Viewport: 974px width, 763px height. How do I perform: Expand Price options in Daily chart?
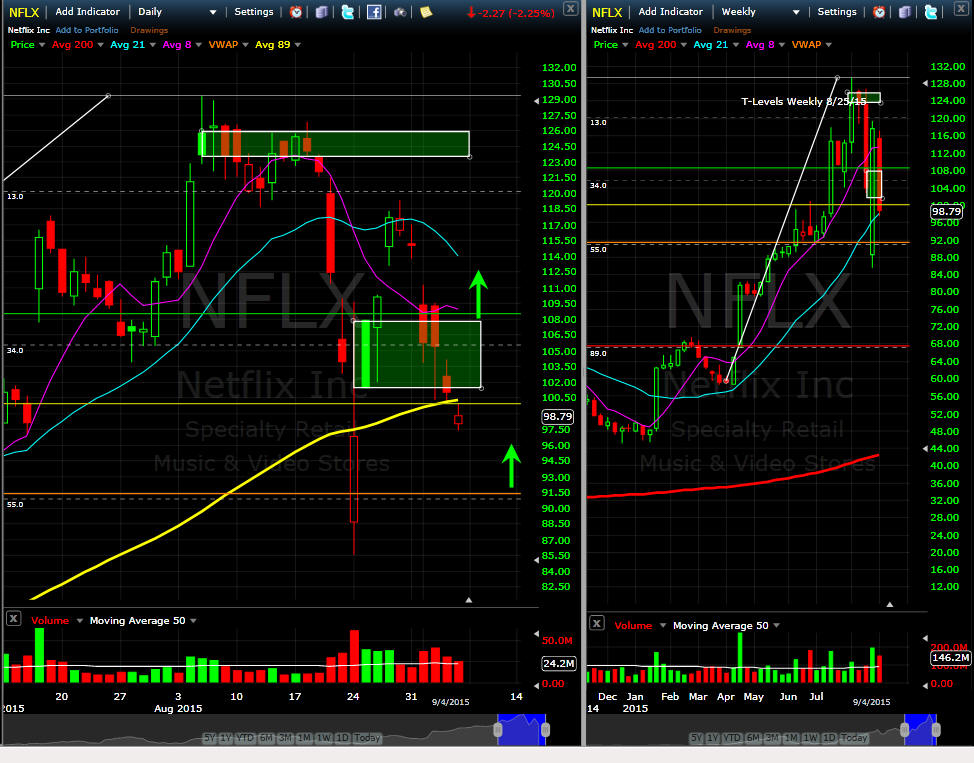(x=42, y=45)
